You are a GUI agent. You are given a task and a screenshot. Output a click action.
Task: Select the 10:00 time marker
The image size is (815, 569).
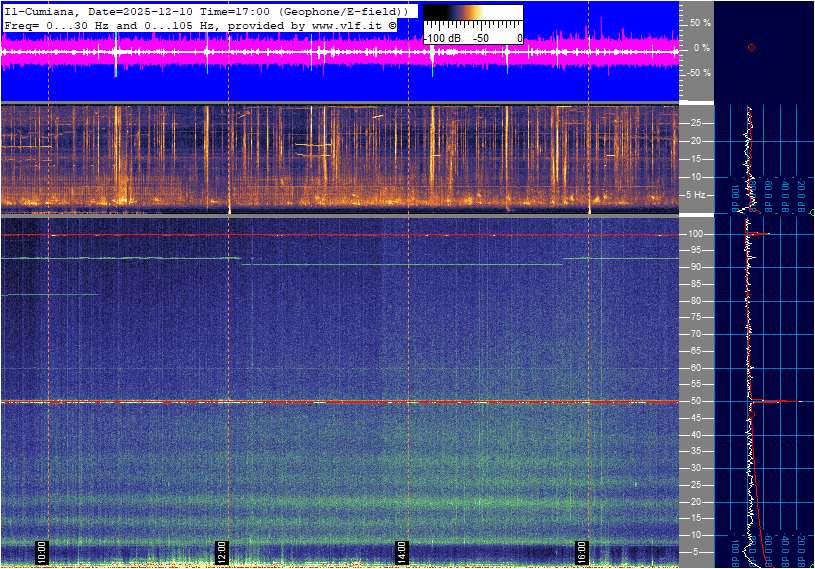click(41, 551)
